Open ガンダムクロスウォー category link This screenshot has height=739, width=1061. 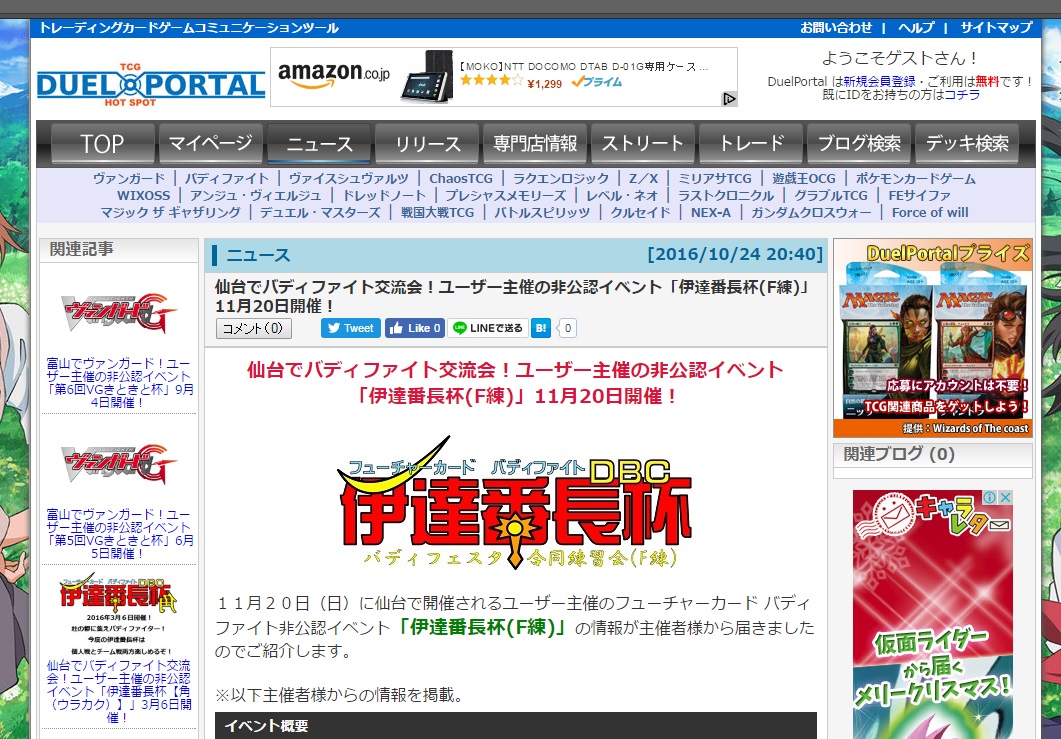(811, 212)
